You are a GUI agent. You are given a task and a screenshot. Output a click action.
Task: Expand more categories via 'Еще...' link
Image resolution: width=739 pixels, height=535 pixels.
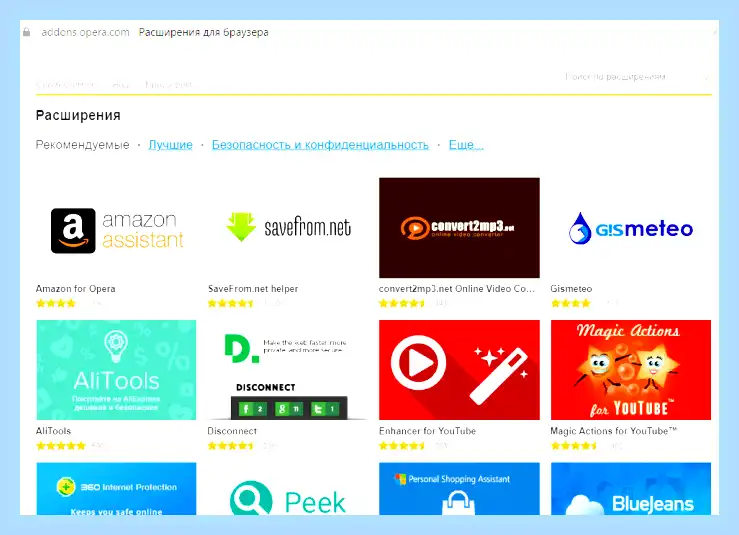[466, 145]
